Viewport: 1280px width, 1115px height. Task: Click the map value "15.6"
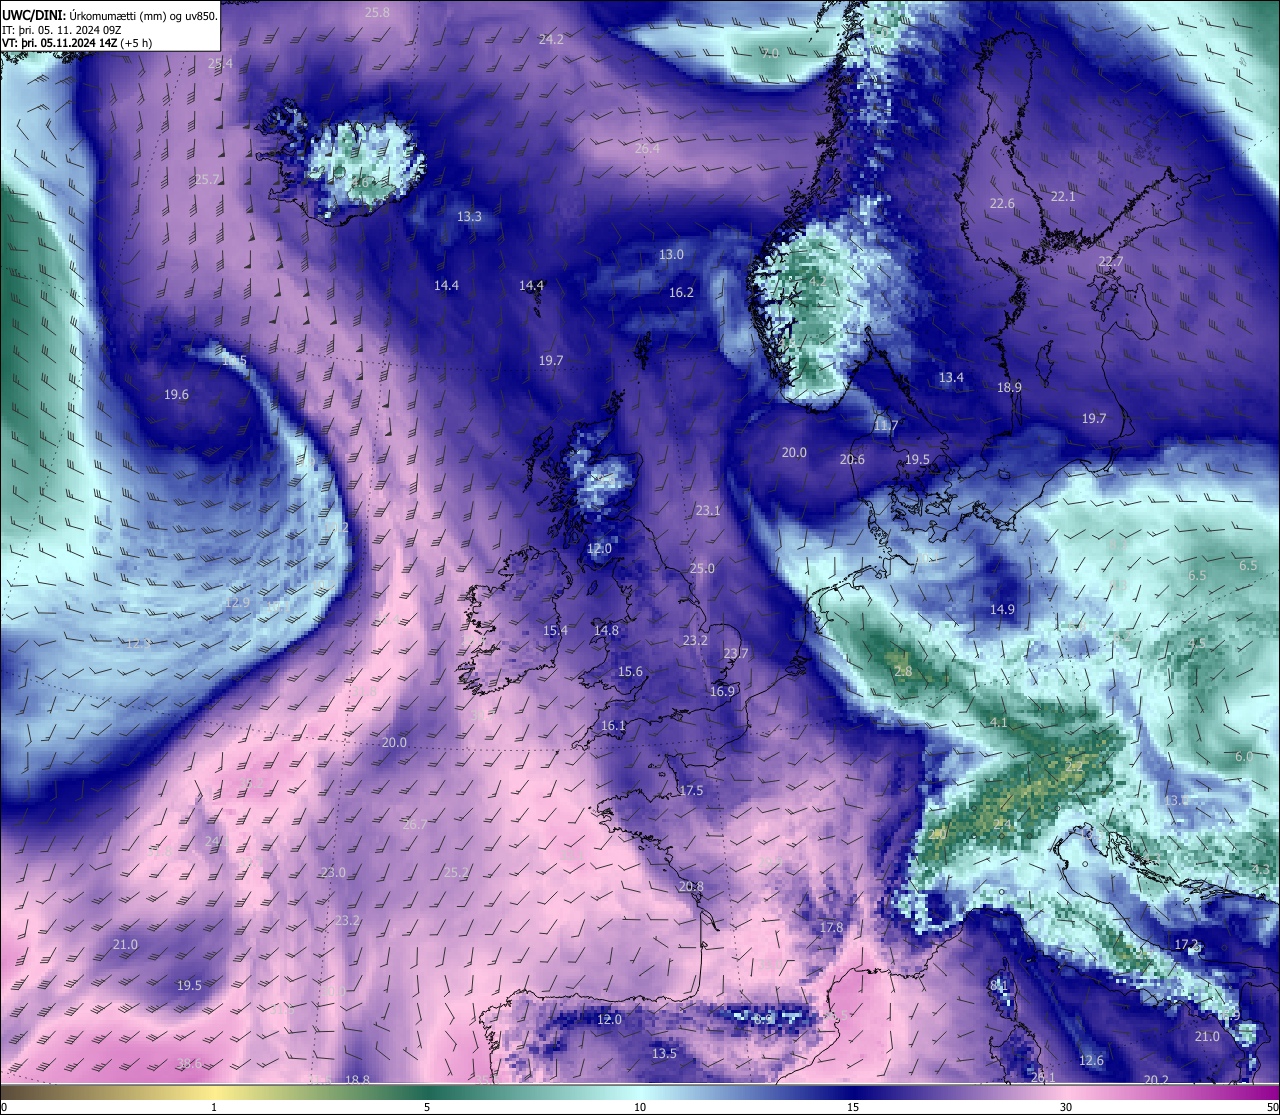(630, 671)
